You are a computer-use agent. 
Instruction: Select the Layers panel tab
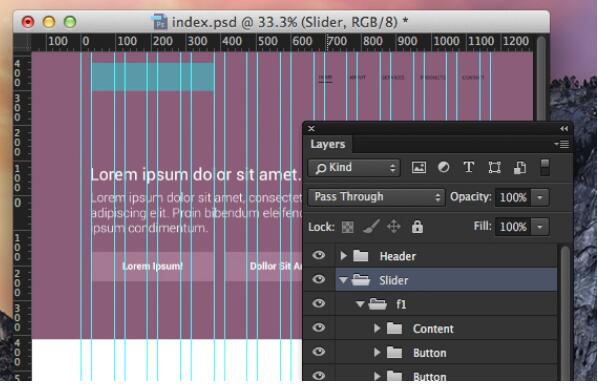(328, 144)
